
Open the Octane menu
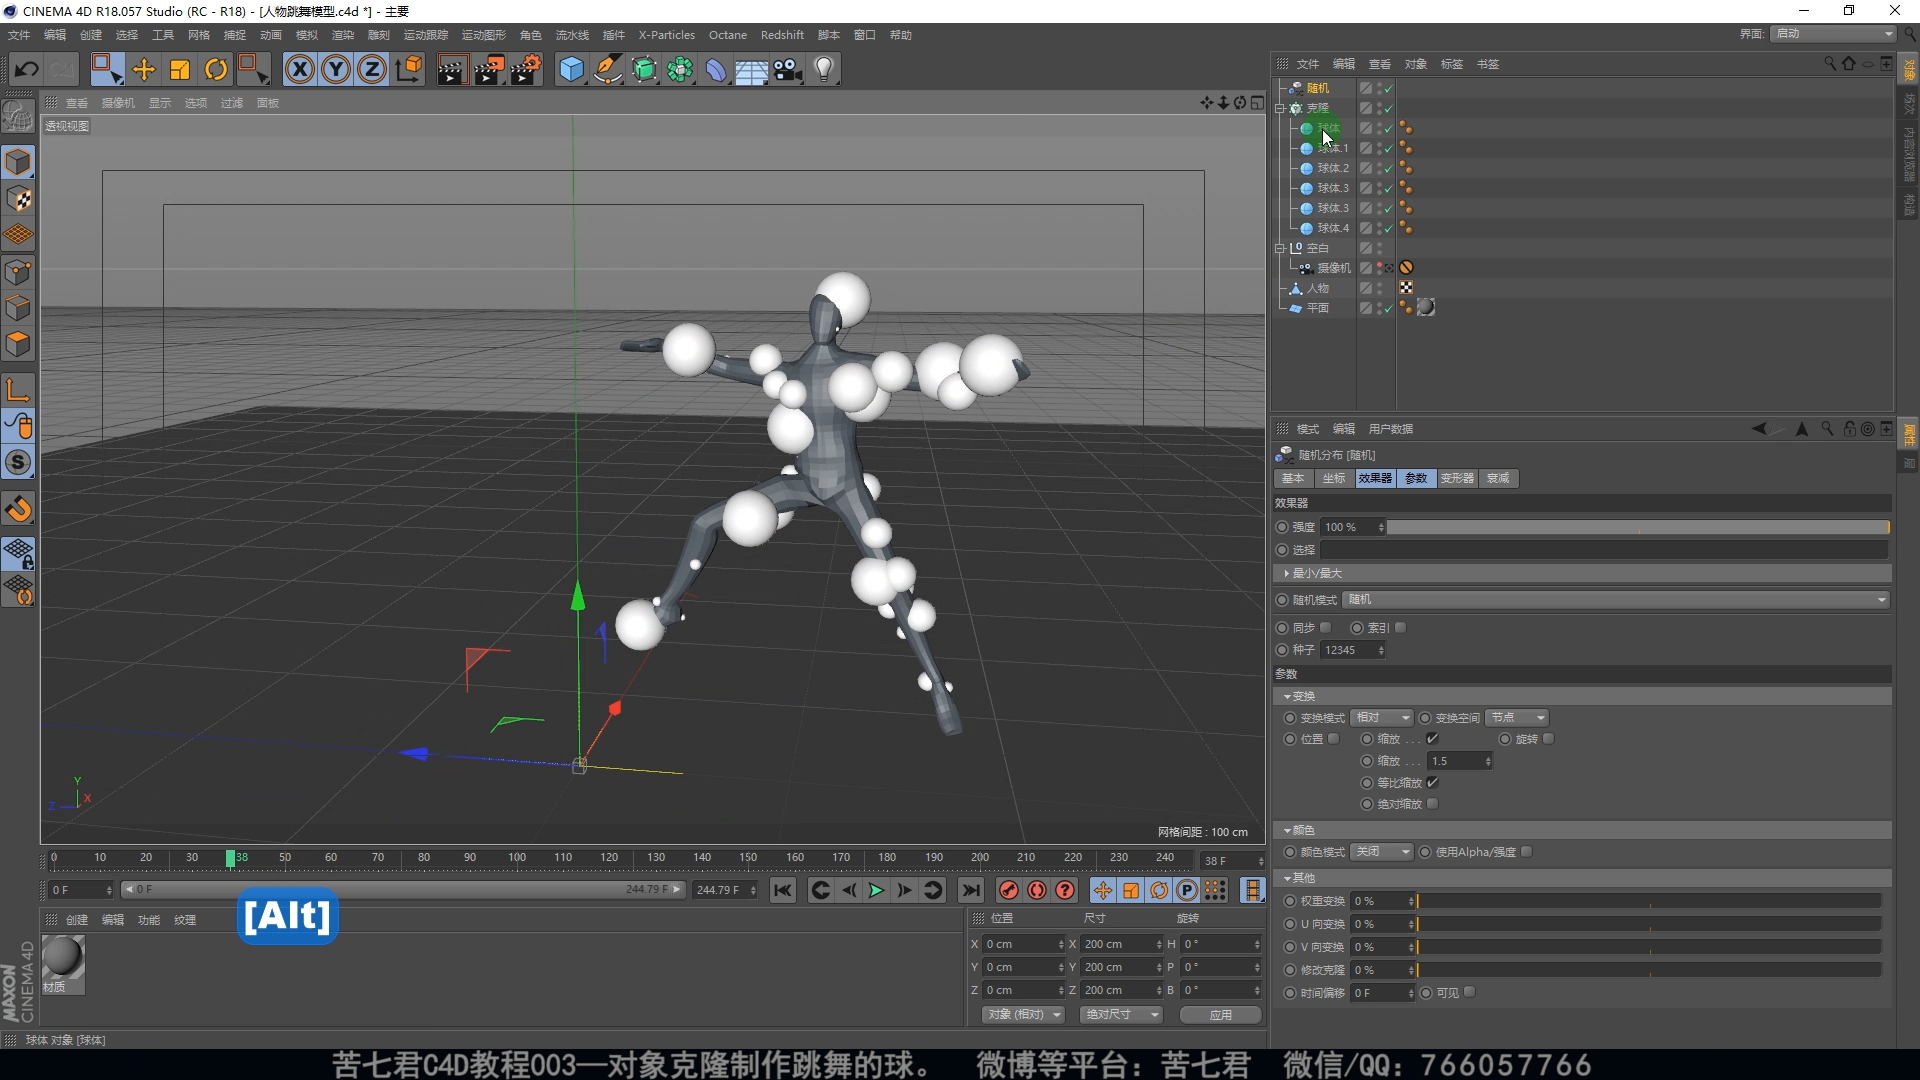coord(728,35)
